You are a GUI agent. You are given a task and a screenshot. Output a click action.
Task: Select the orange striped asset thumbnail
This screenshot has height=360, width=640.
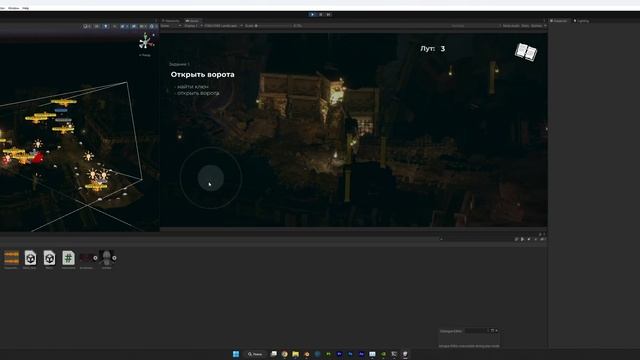[x=11, y=258]
